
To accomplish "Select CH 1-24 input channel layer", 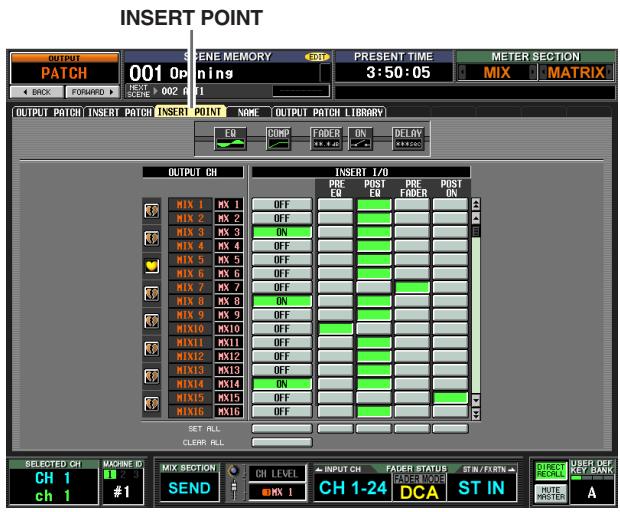I will pyautogui.click(x=353, y=488).
